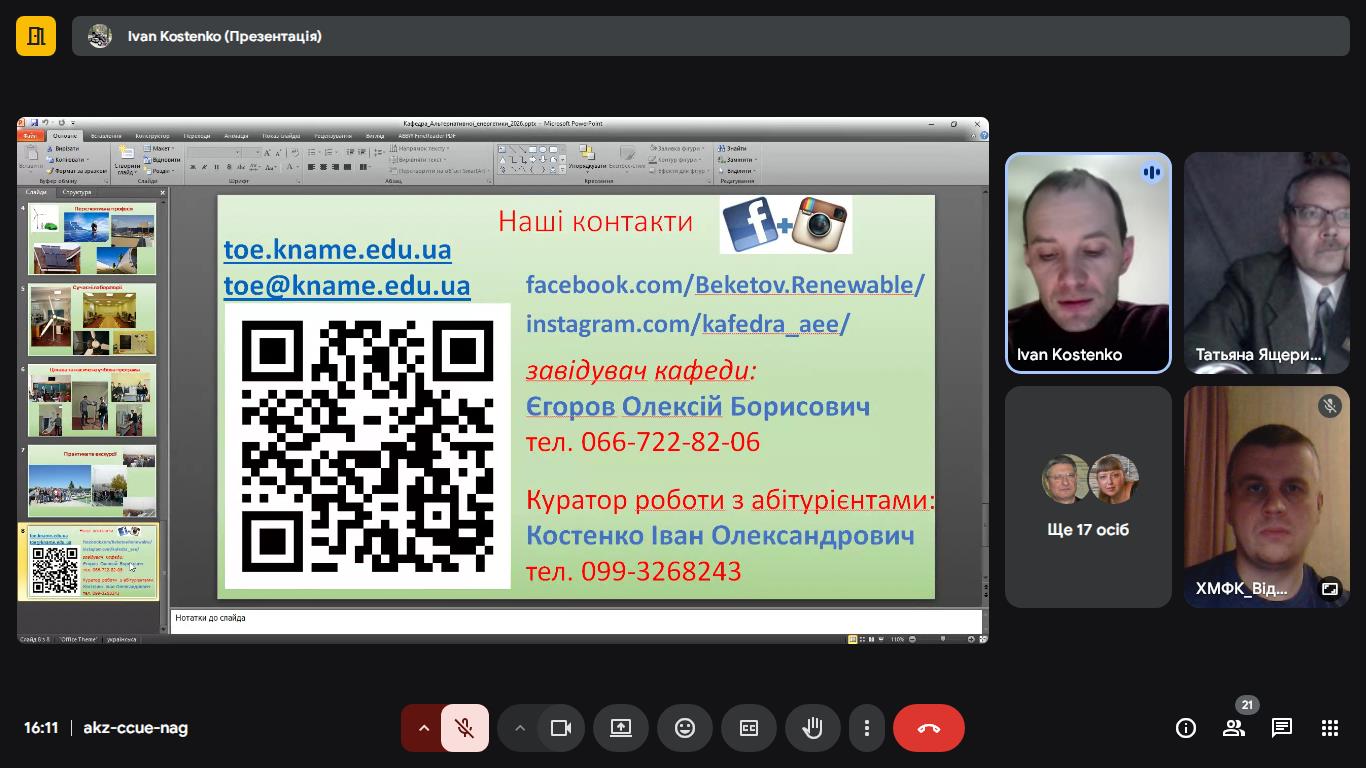This screenshot has height=768, width=1366.
Task: Show the Ще 17 осіб participants tile
Action: click(1088, 497)
